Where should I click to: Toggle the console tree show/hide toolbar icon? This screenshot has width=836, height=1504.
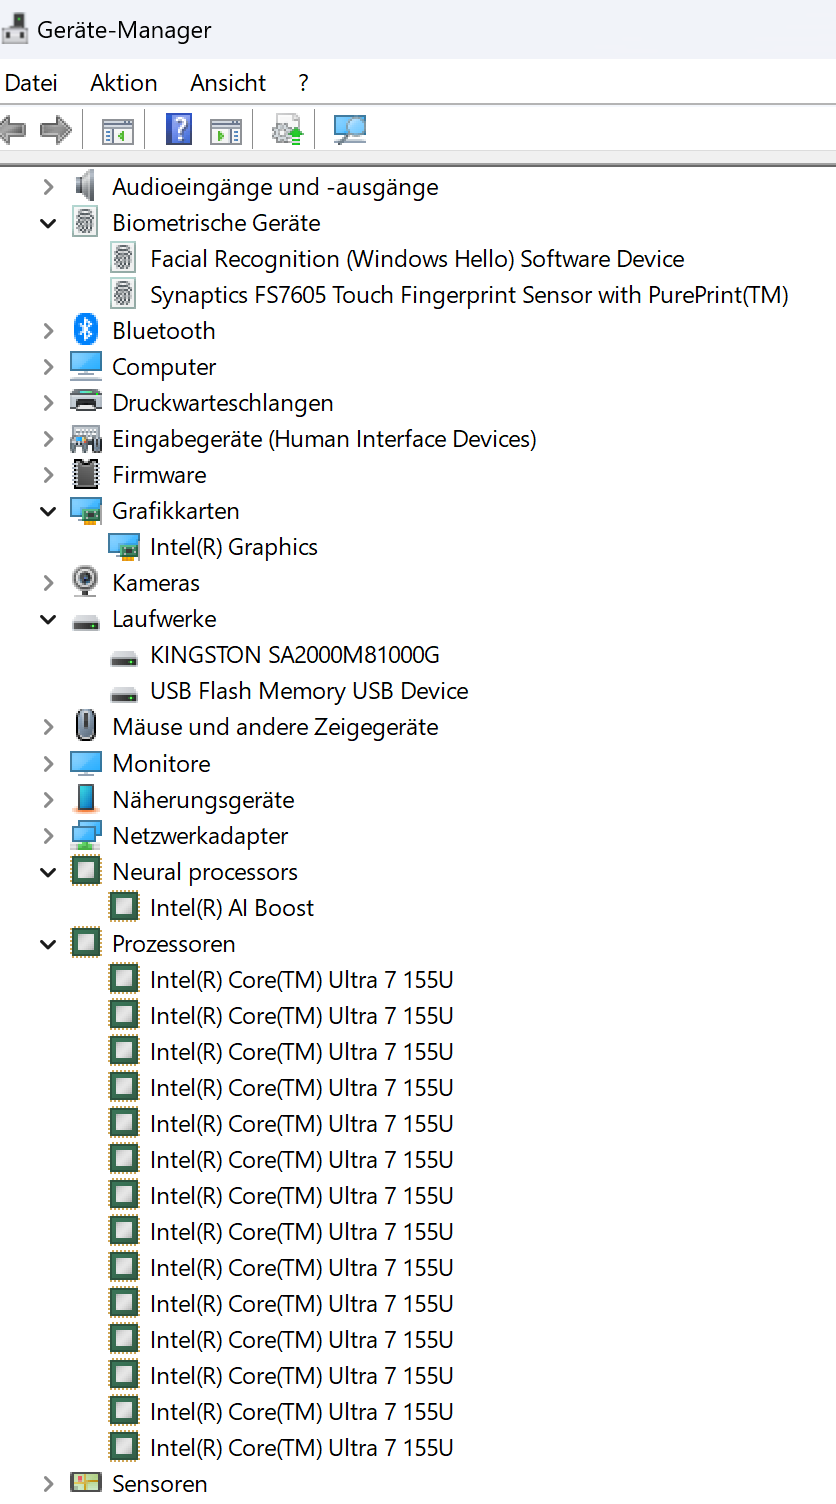pyautogui.click(x=117, y=130)
